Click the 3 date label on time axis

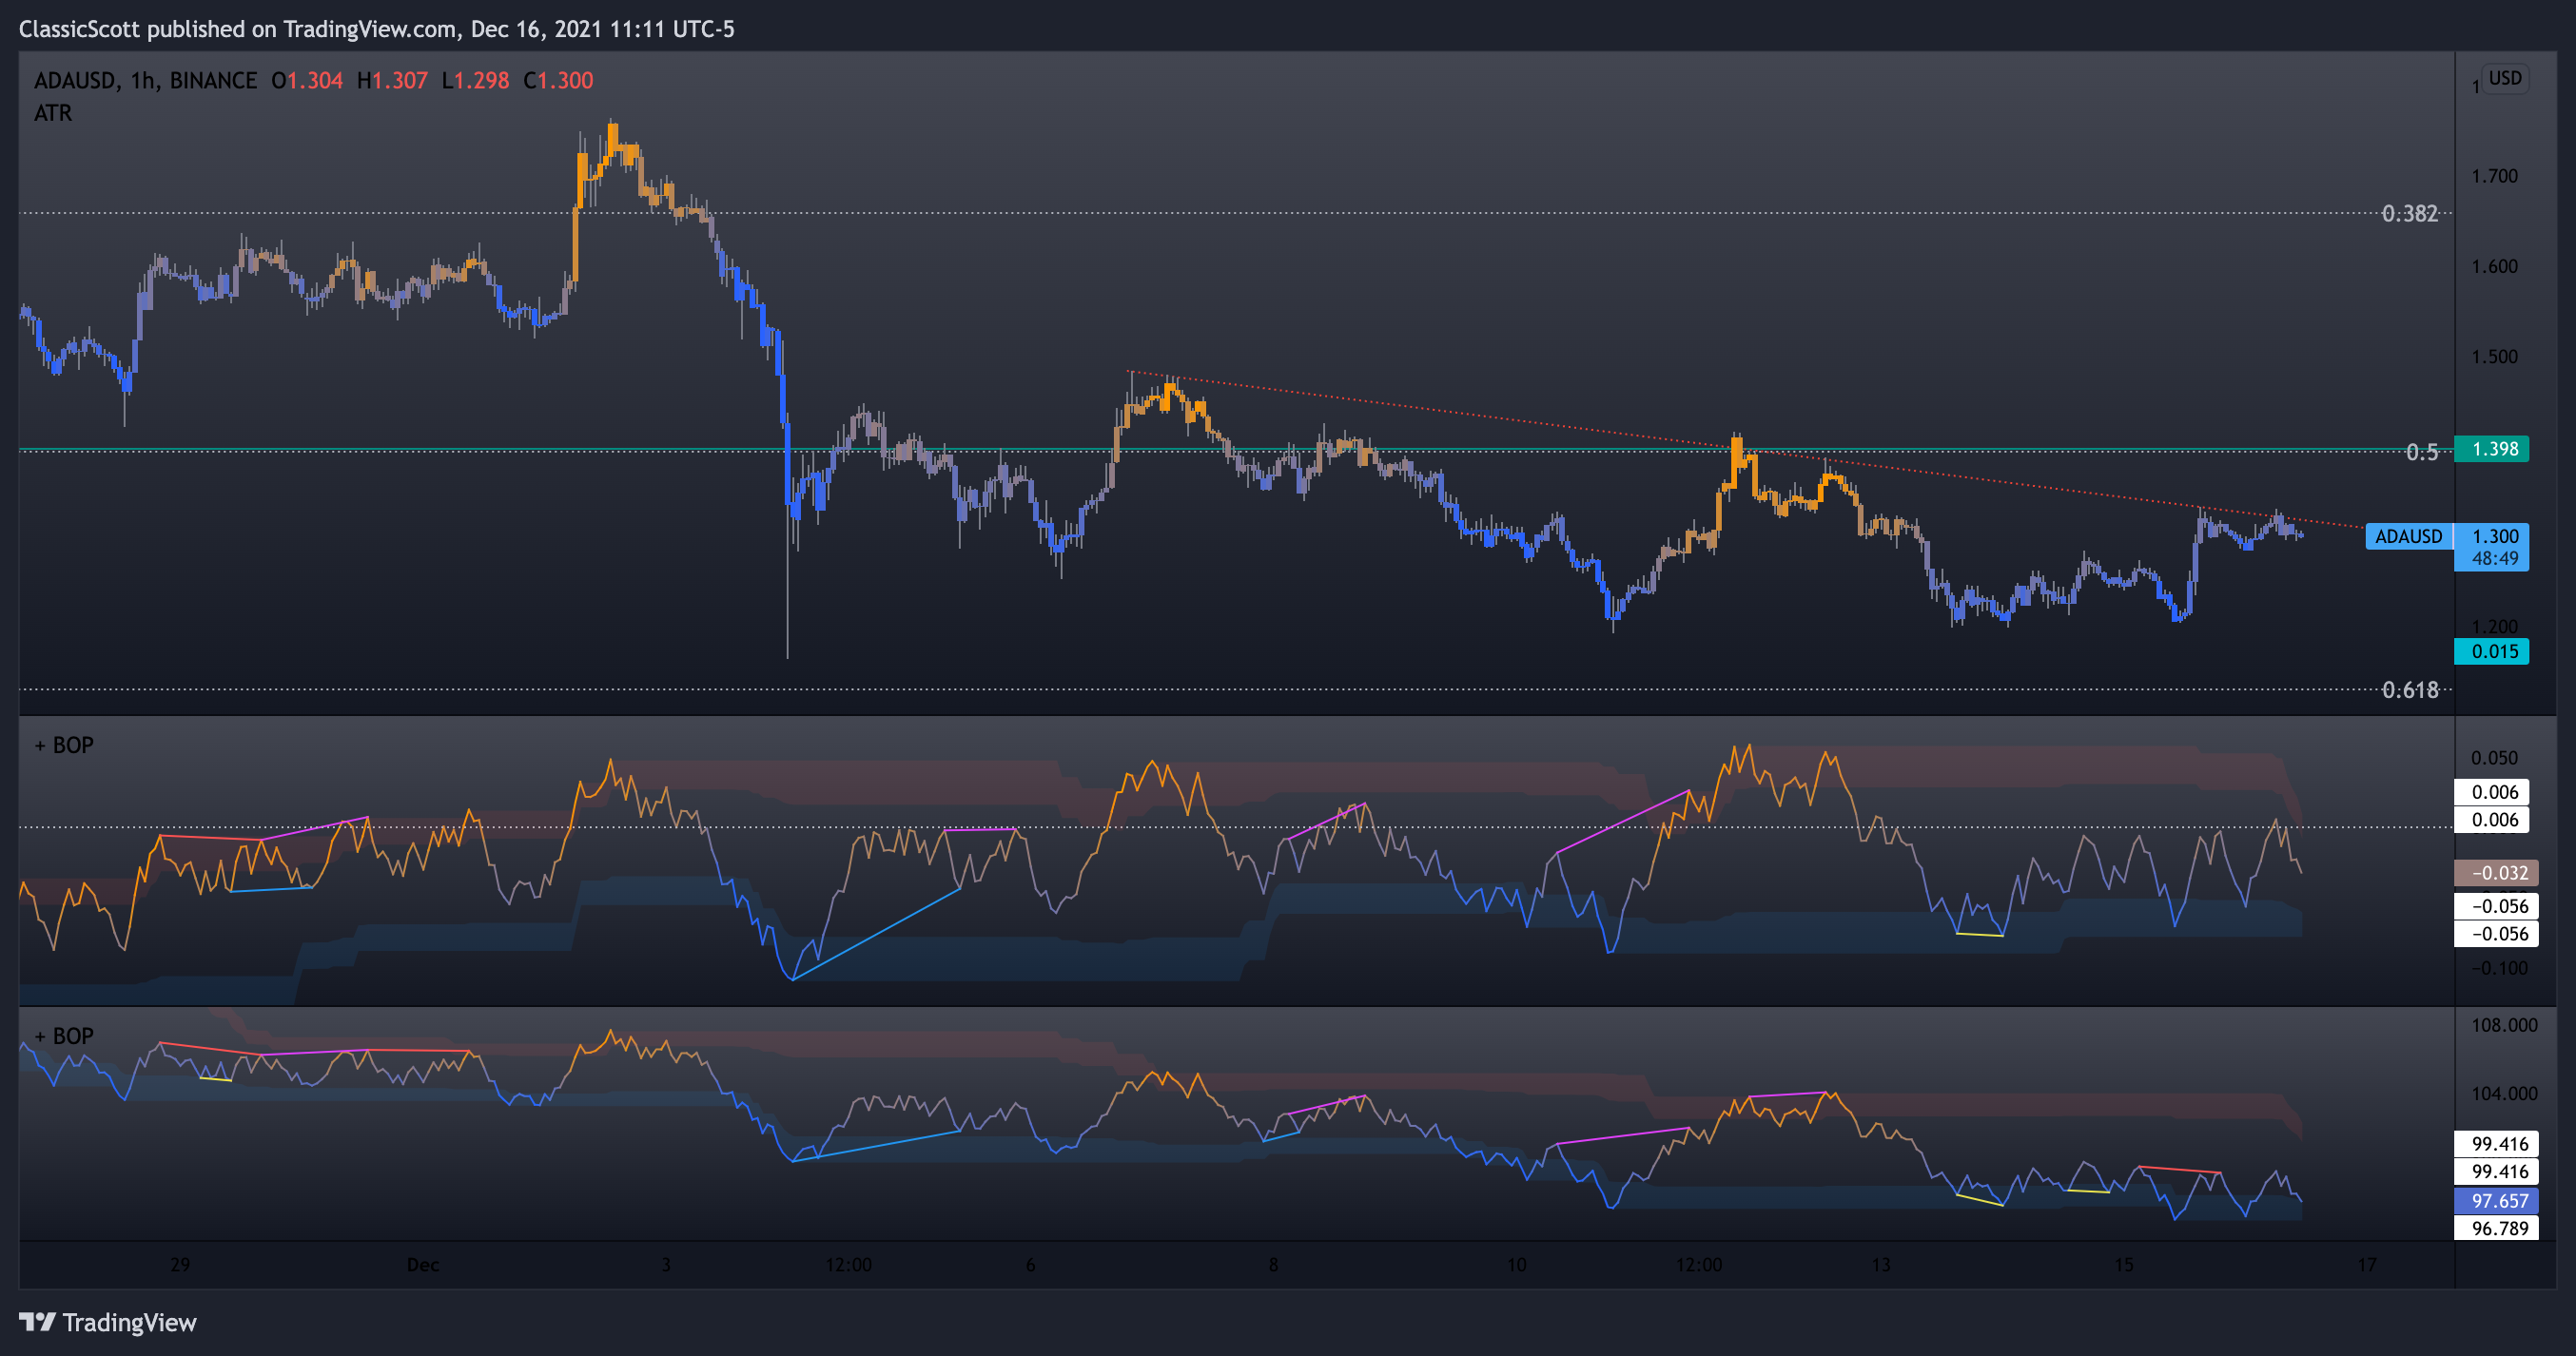click(x=666, y=1265)
